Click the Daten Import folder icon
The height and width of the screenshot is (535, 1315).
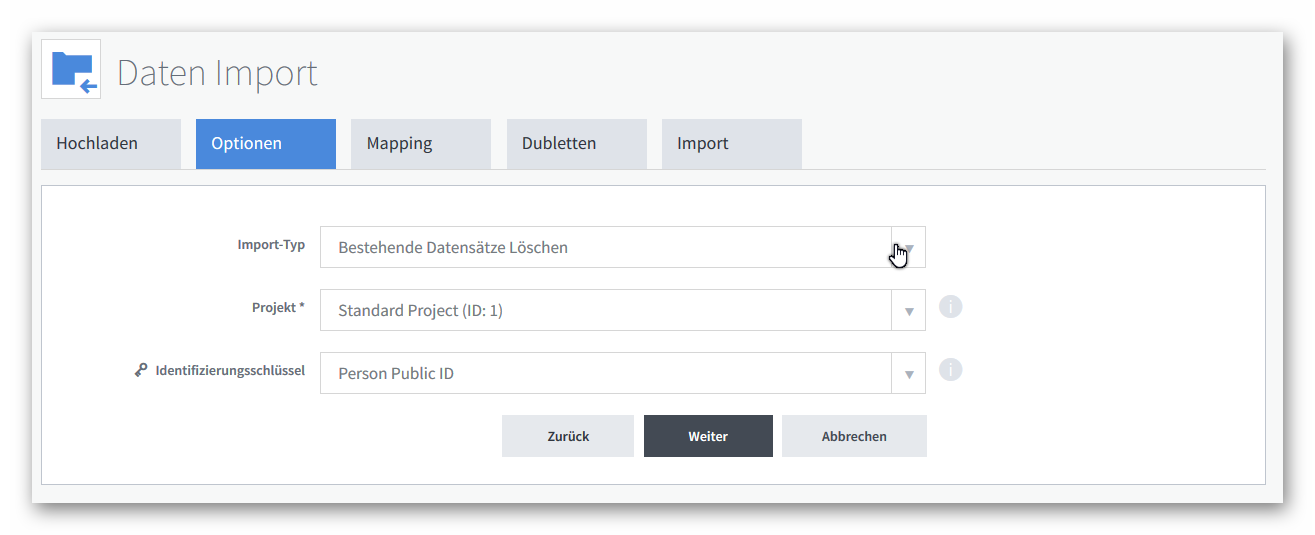tap(71, 69)
